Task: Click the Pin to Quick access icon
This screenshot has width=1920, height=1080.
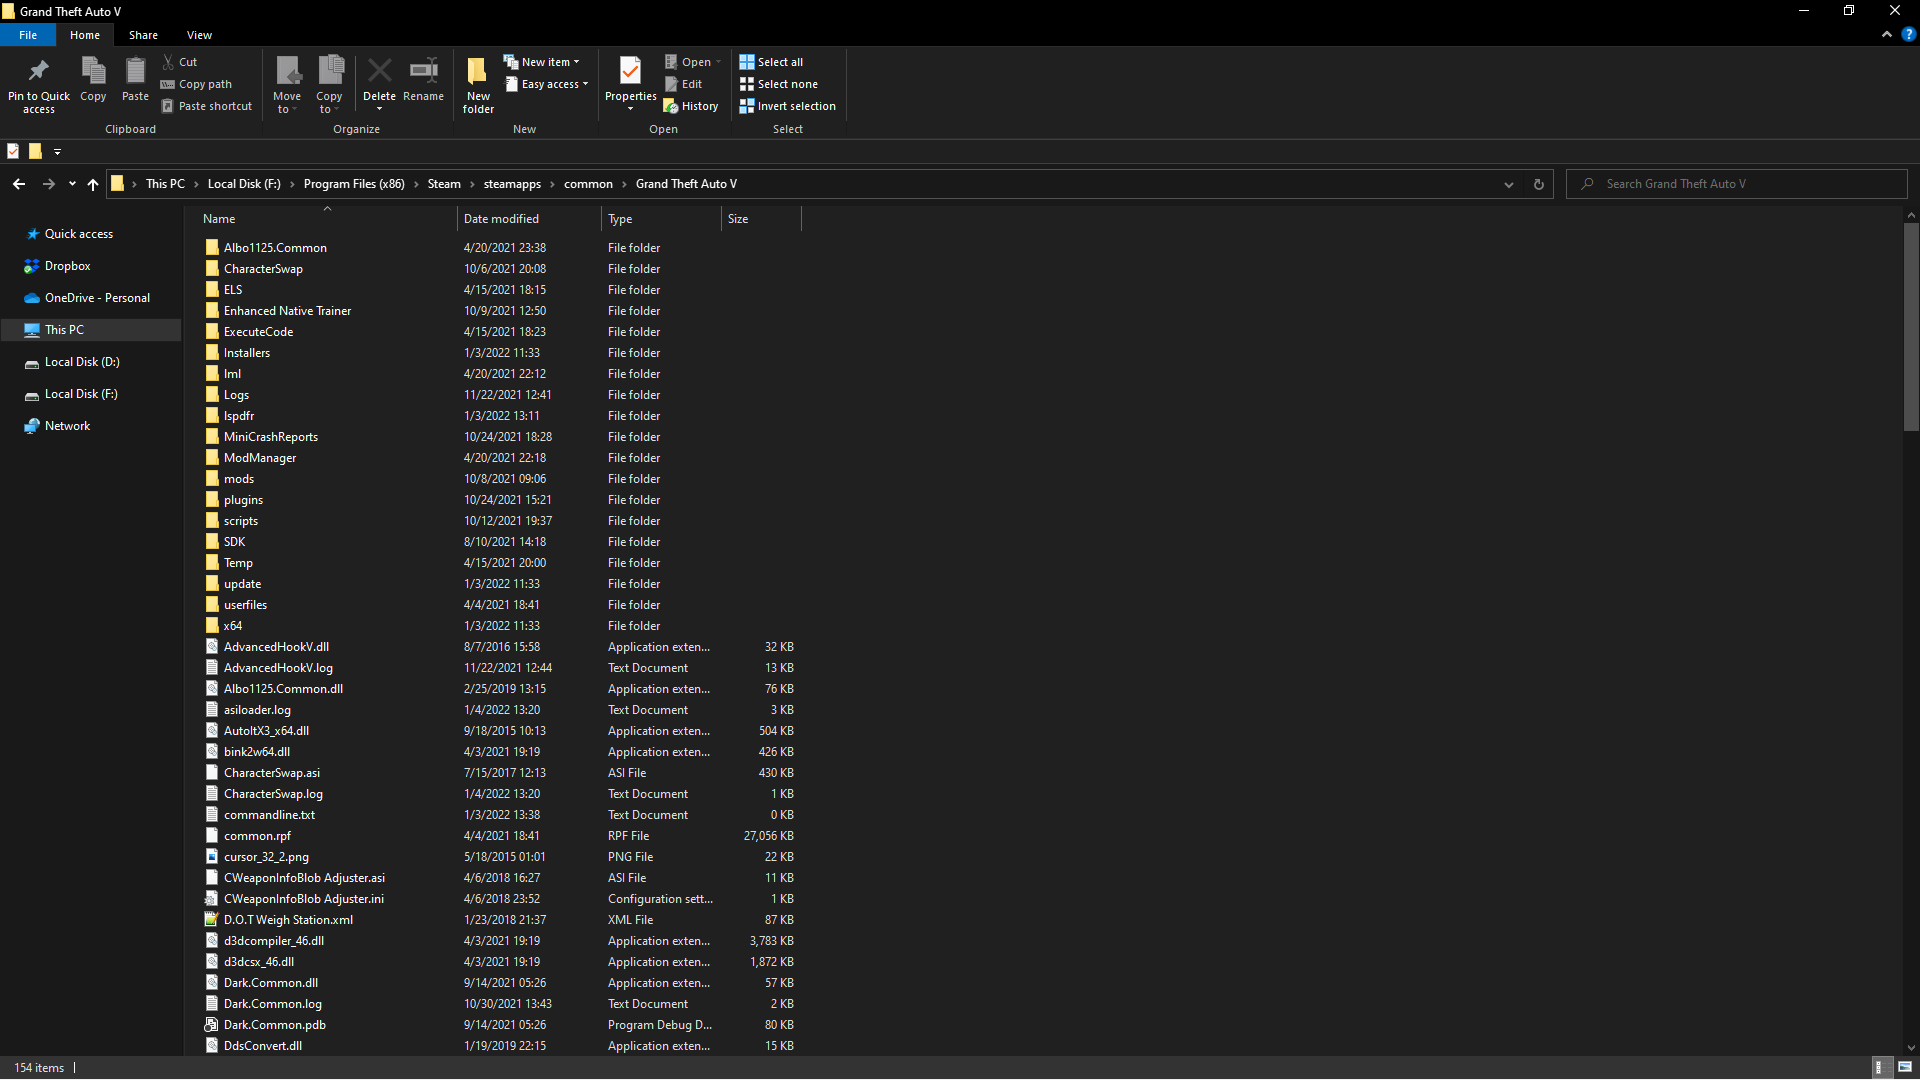Action: (x=39, y=72)
